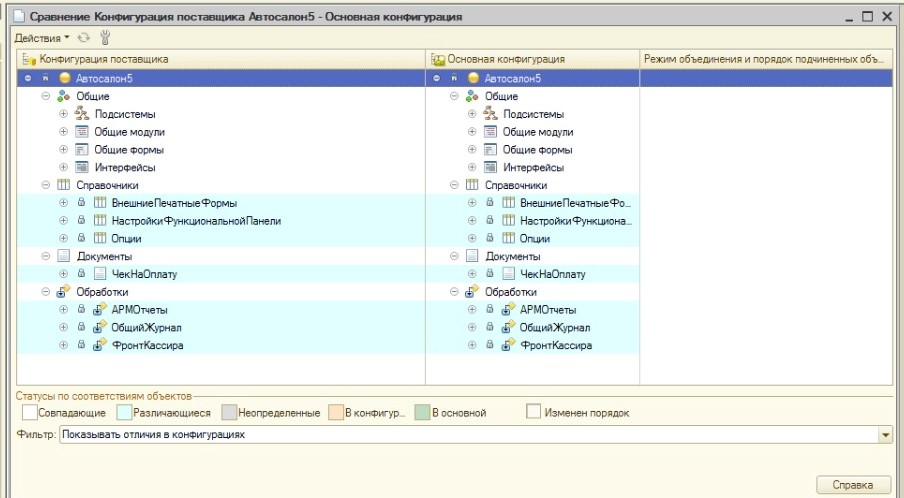Expand the АРМОтчеты node in left tree
The height and width of the screenshot is (498, 904).
click(64, 310)
